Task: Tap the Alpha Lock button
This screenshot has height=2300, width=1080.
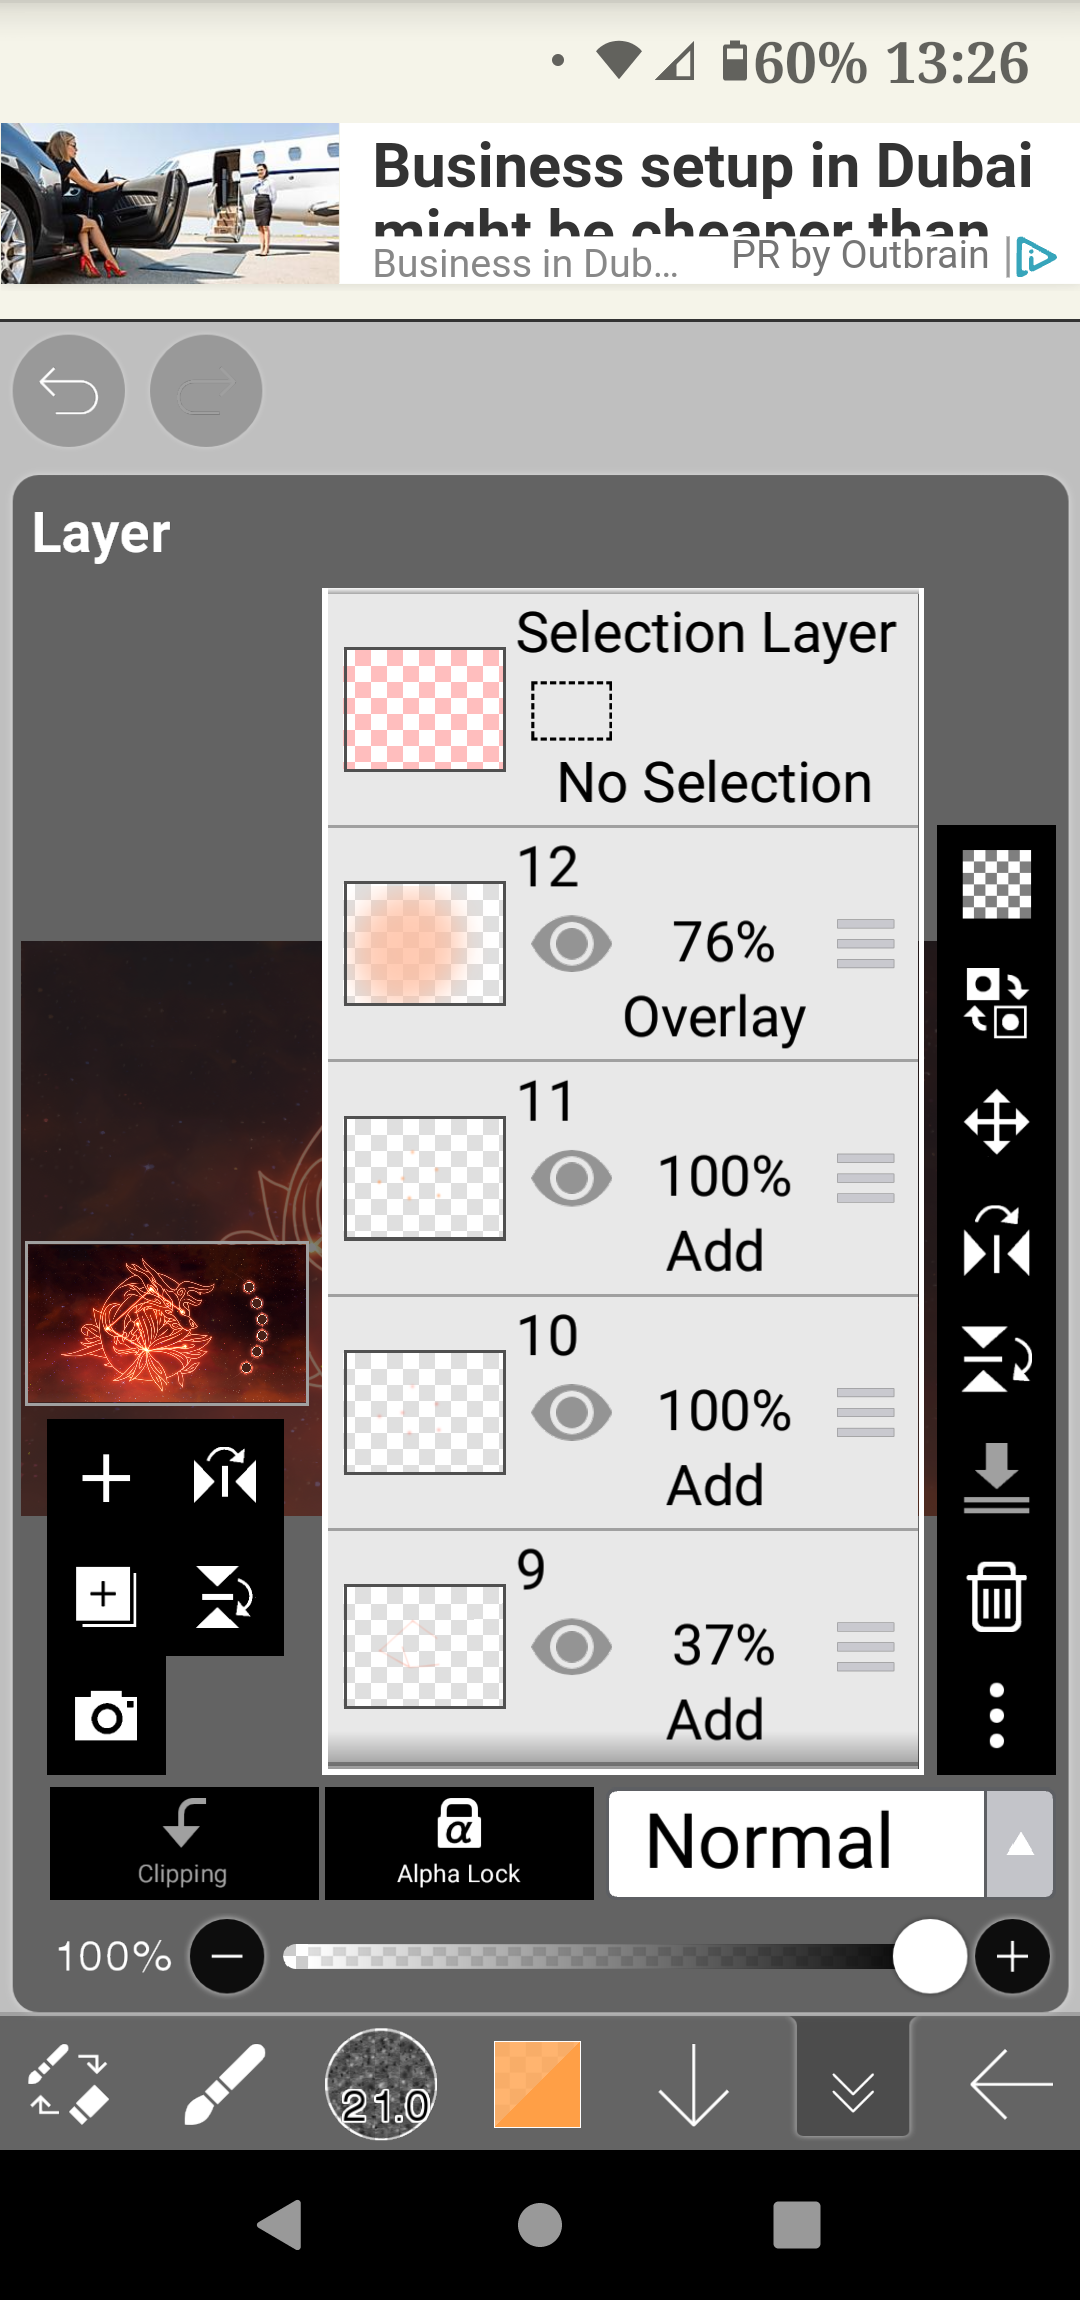Action: coord(459,1843)
